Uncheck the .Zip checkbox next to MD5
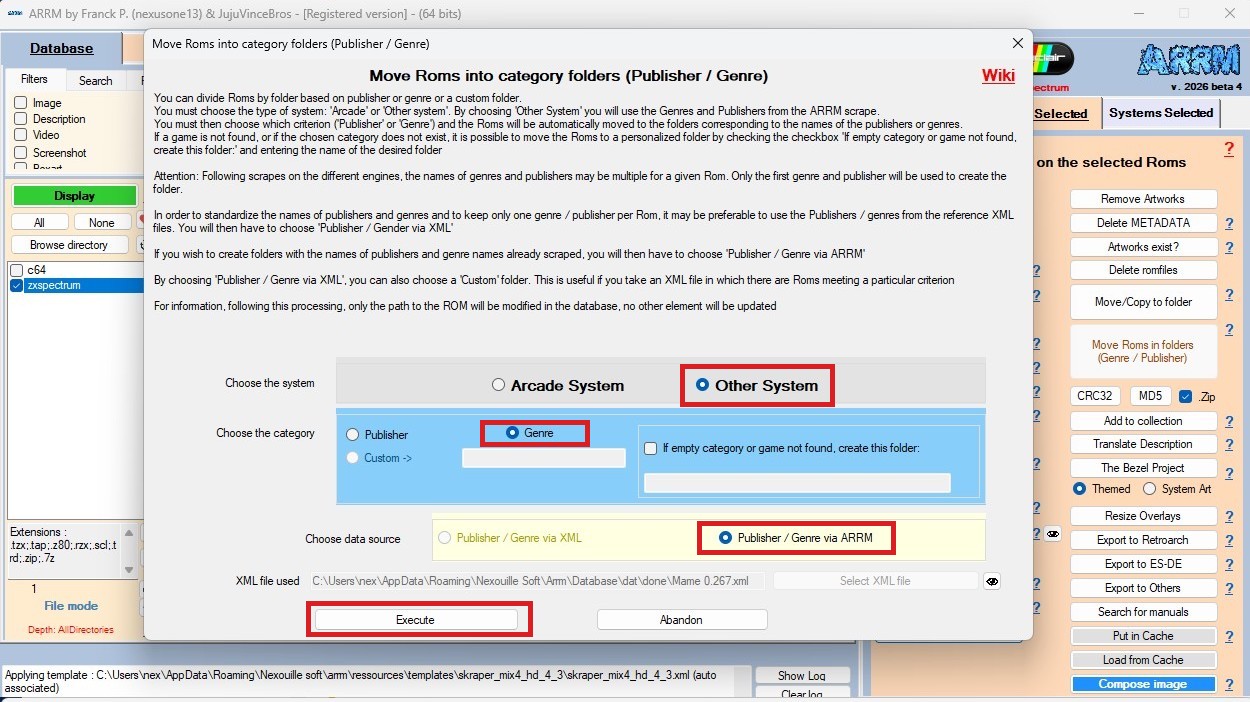Viewport: 1250px width, 702px height. pyautogui.click(x=1186, y=396)
